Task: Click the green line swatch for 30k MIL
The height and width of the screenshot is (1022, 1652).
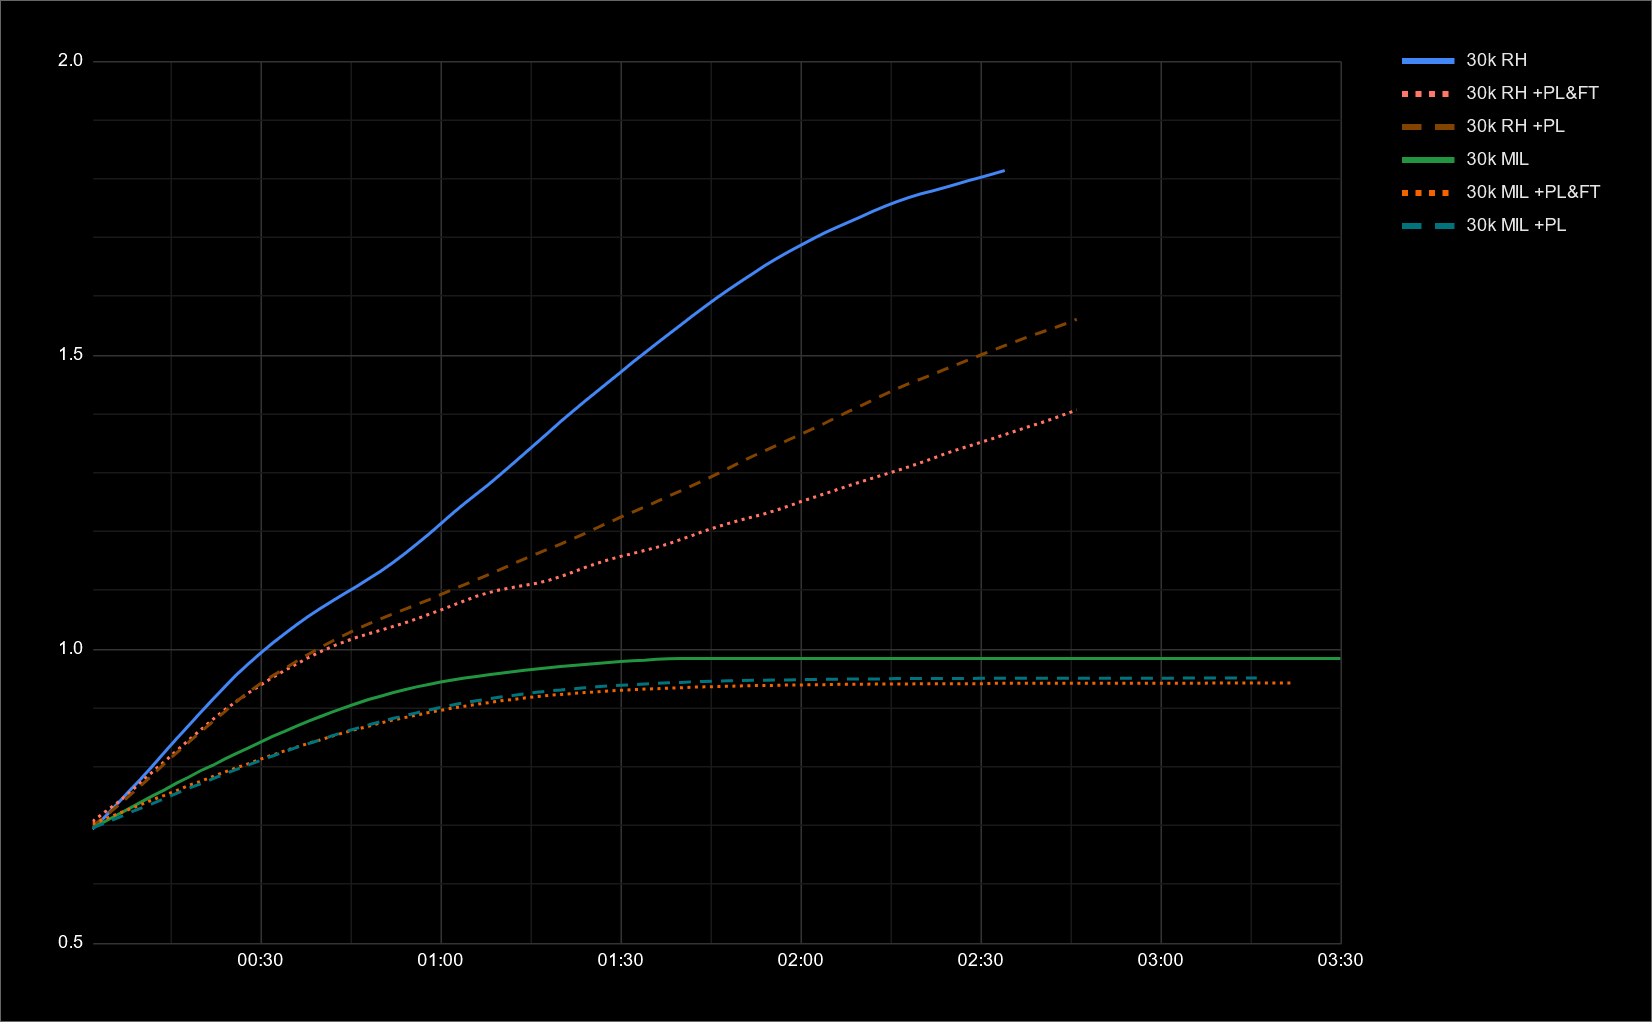Action: (x=1427, y=160)
